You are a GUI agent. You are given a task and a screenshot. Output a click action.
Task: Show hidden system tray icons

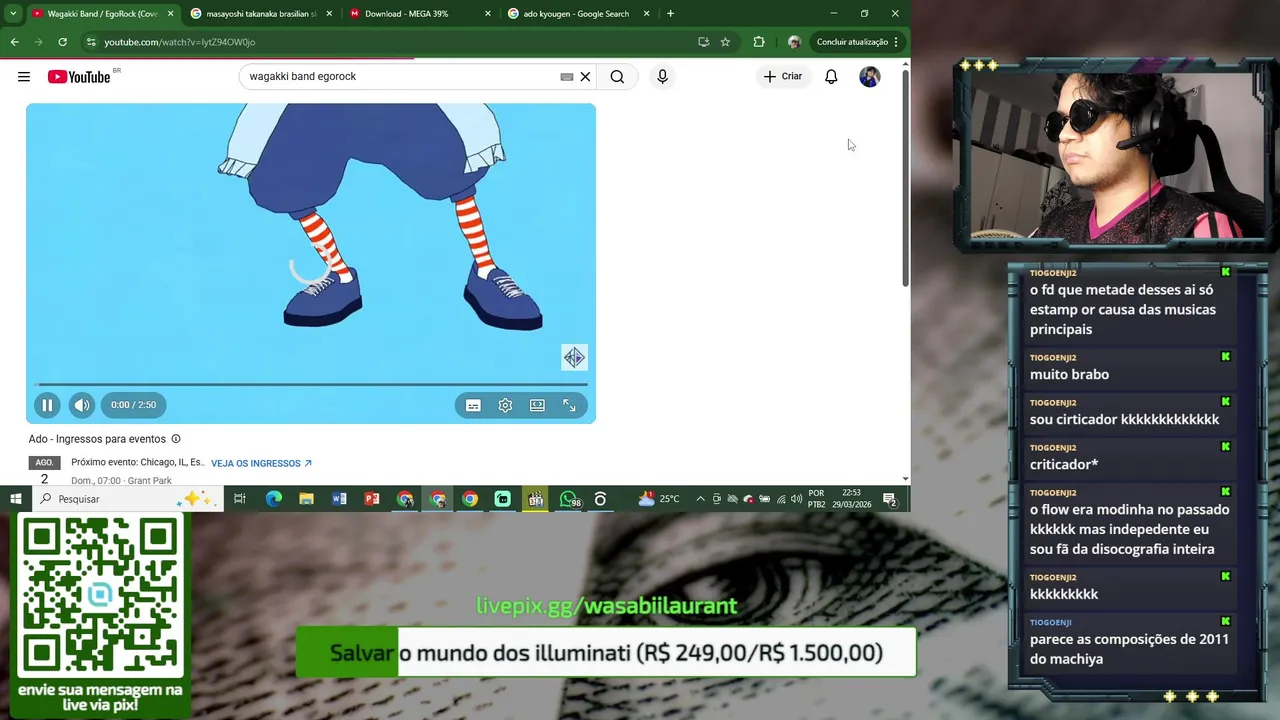coord(700,499)
